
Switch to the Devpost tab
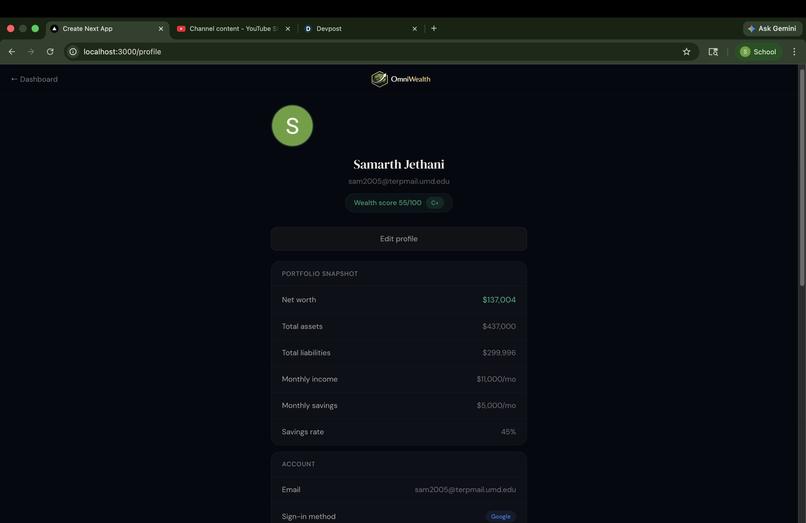coord(361,29)
